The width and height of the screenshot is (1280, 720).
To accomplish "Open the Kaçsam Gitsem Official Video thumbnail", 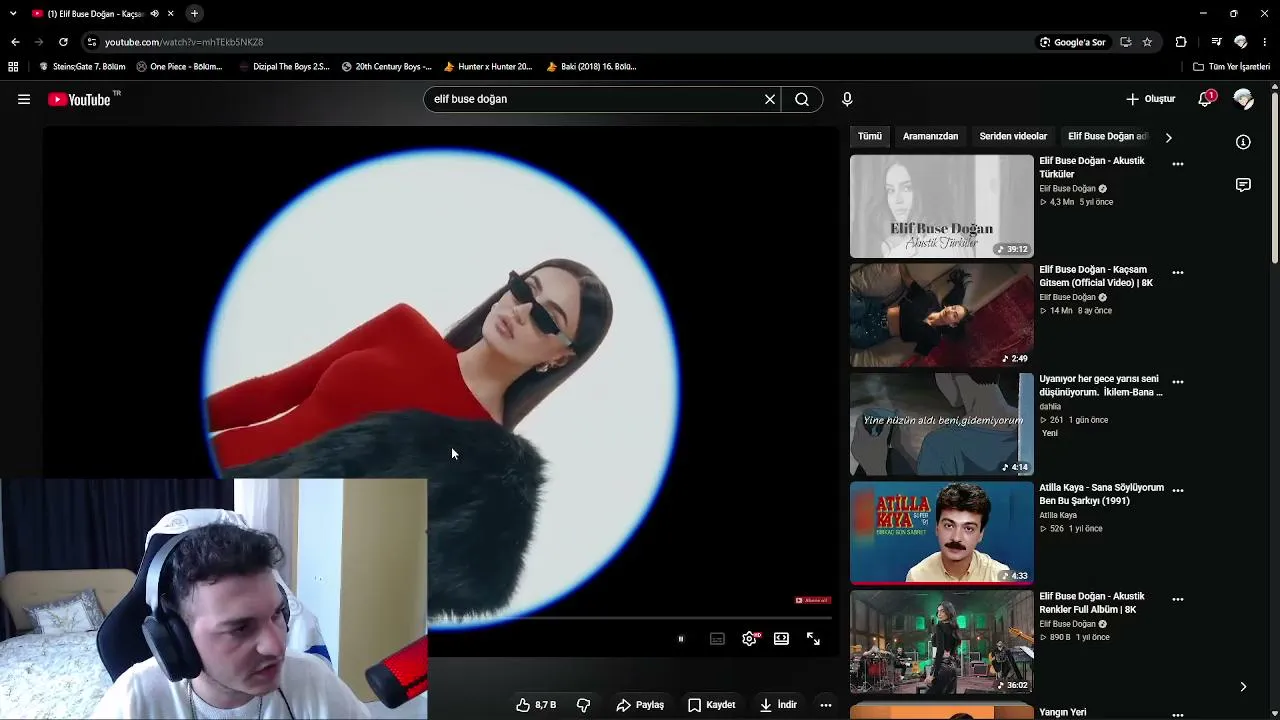I will pos(942,315).
